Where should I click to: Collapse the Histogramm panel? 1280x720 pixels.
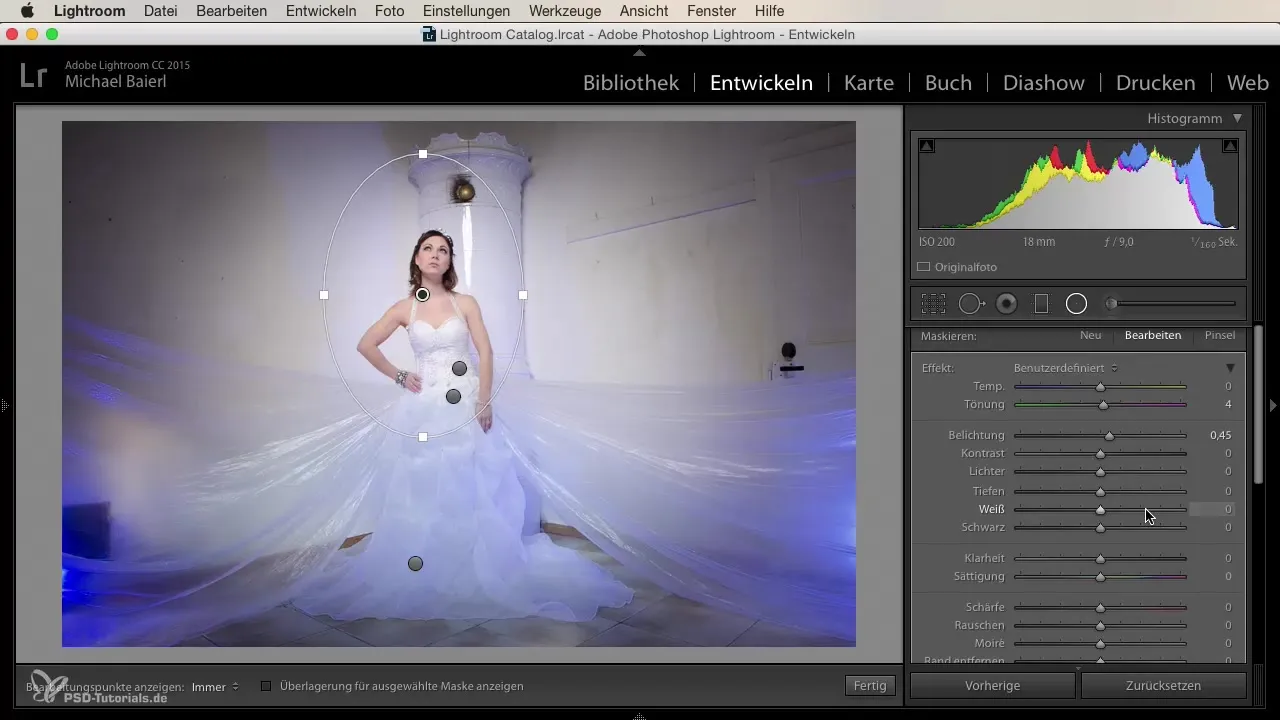1237,118
